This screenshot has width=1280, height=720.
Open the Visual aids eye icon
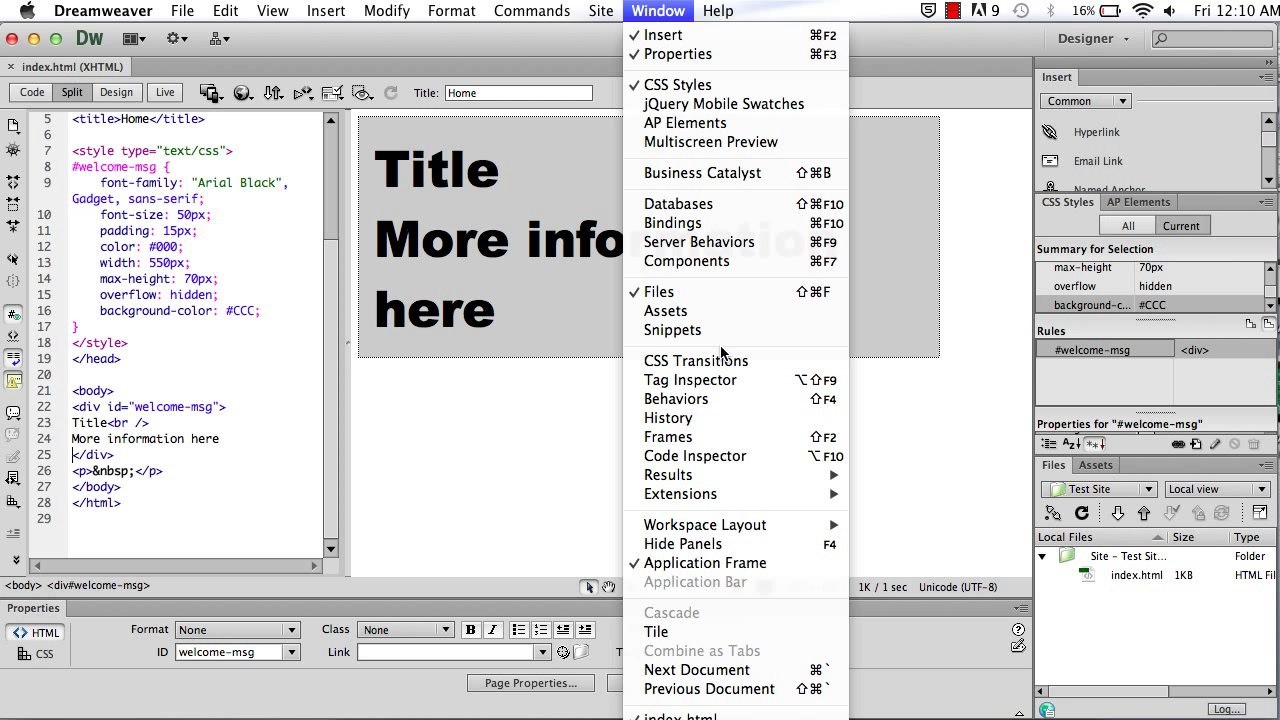coord(362,93)
